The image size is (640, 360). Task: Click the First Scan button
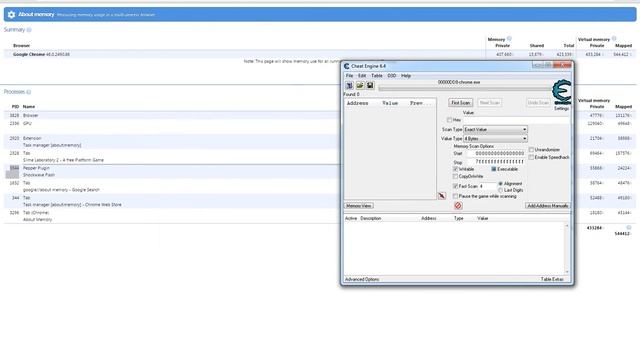(460, 103)
